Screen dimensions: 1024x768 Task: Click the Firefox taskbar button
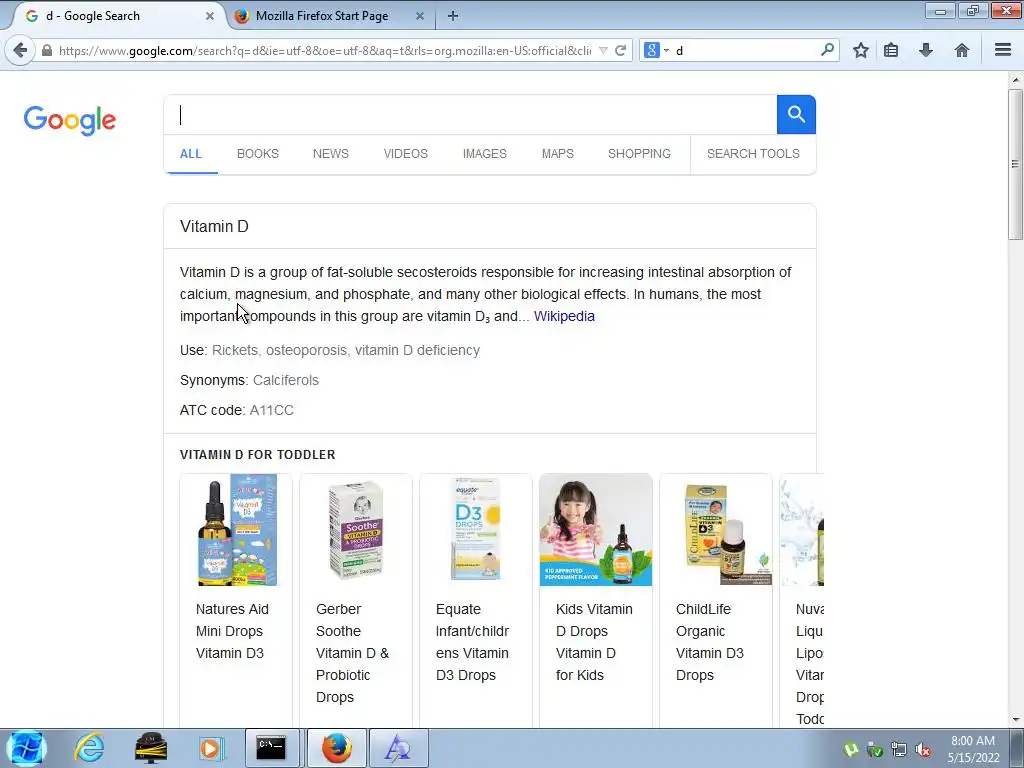[336, 748]
